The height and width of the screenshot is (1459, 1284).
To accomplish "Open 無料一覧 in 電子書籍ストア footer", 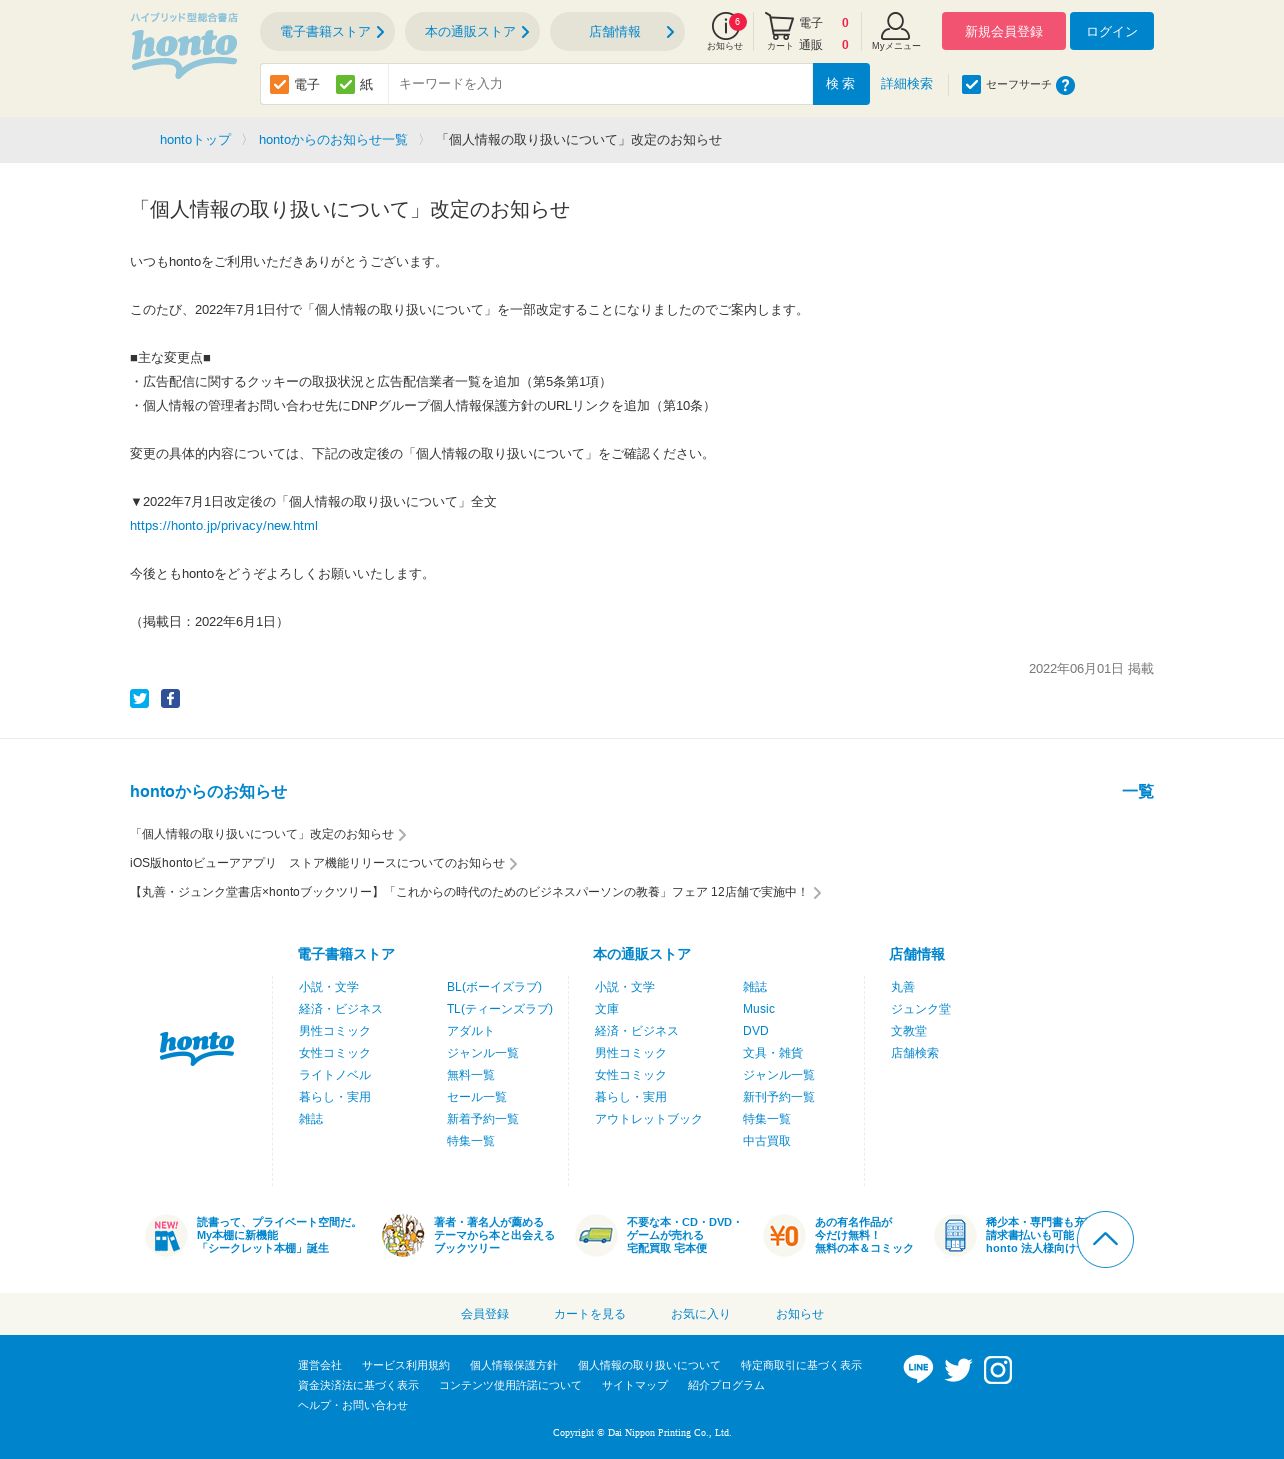I will click(x=471, y=1075).
